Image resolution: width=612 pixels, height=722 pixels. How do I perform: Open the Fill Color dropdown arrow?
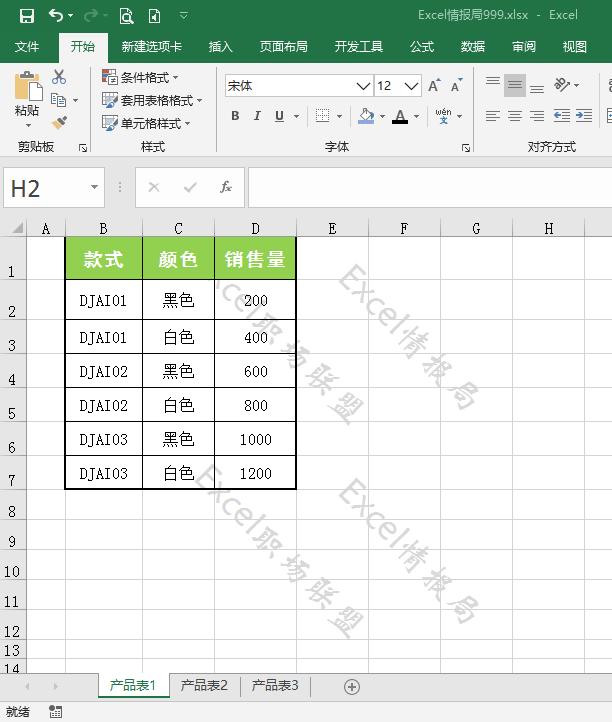pyautogui.click(x=382, y=116)
